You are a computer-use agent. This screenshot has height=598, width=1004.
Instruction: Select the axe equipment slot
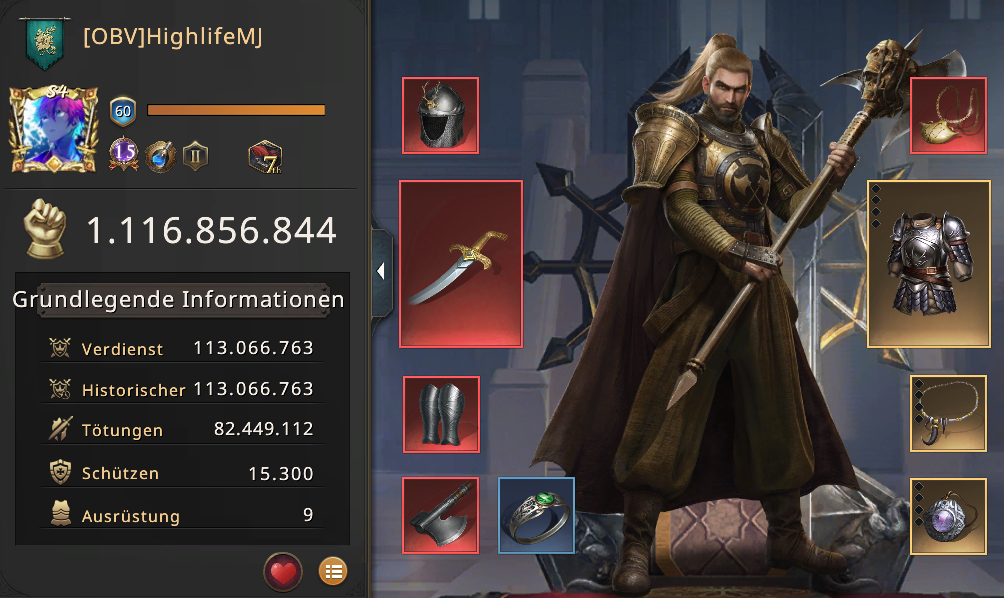(x=441, y=515)
